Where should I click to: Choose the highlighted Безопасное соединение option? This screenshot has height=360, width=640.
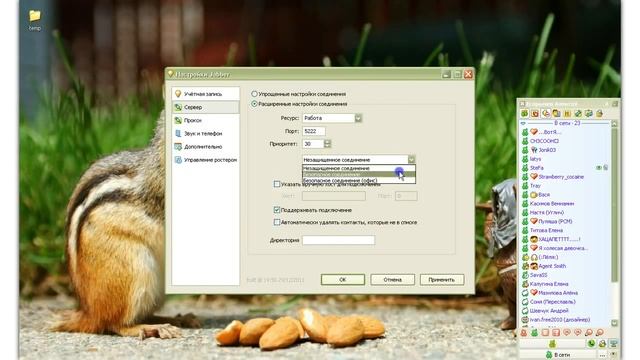pyautogui.click(x=359, y=174)
